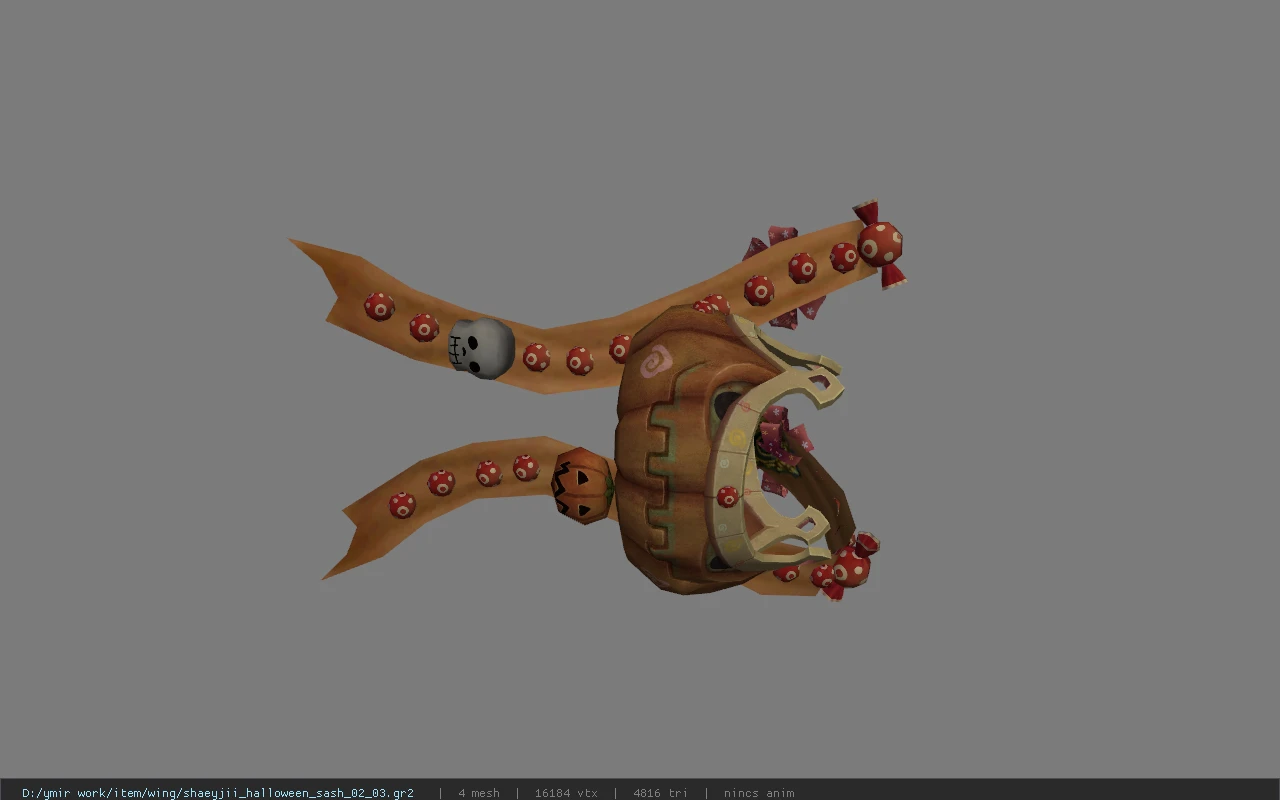Click the '4816 tri' triangle count
This screenshot has height=800, width=1280.
tap(660, 793)
